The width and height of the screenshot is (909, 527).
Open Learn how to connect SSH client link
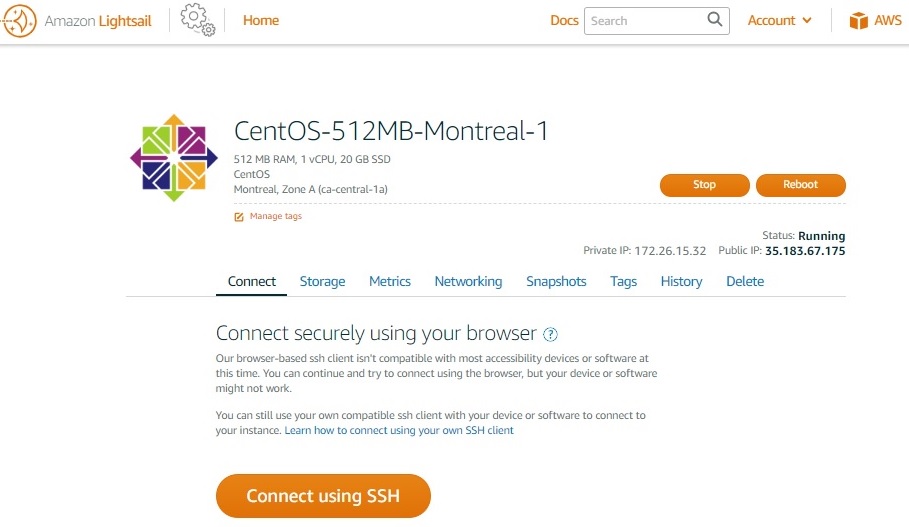[x=399, y=431]
